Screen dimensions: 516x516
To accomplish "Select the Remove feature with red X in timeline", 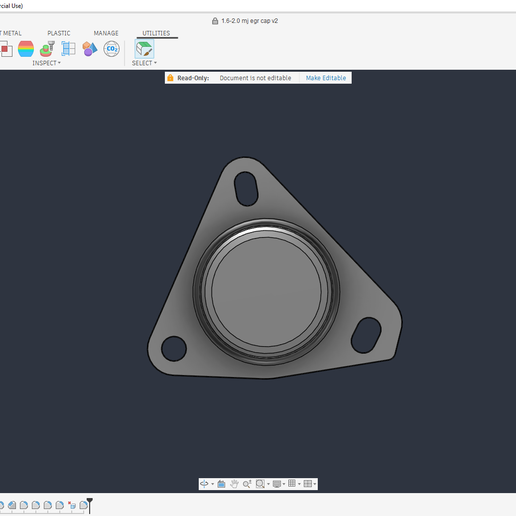I will 72,505.
